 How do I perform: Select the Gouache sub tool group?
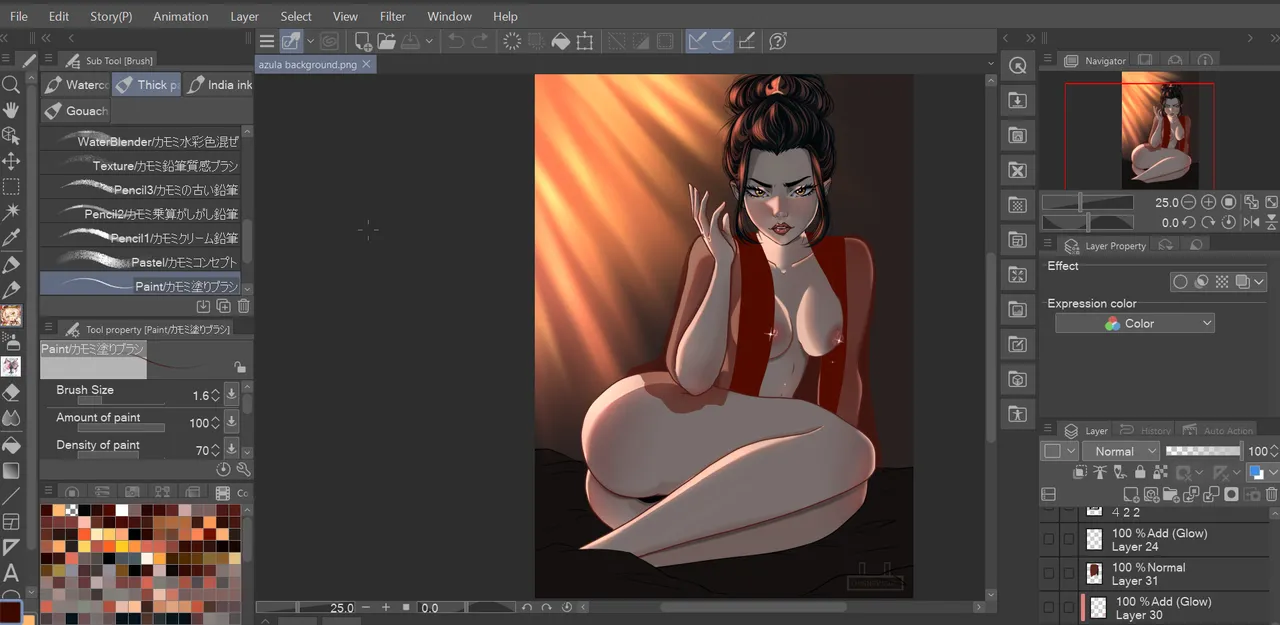[x=75, y=111]
